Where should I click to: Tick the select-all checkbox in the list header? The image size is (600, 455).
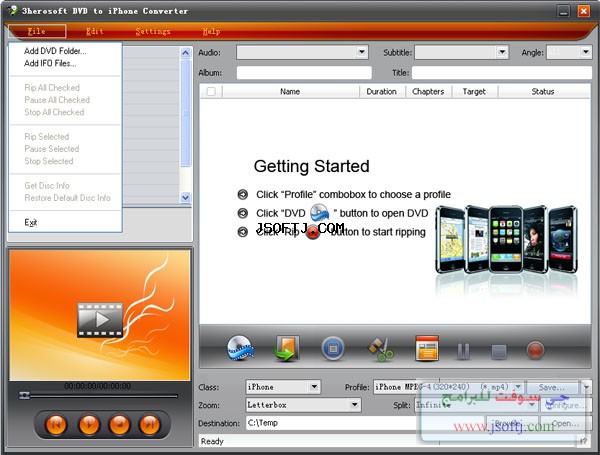click(211, 91)
